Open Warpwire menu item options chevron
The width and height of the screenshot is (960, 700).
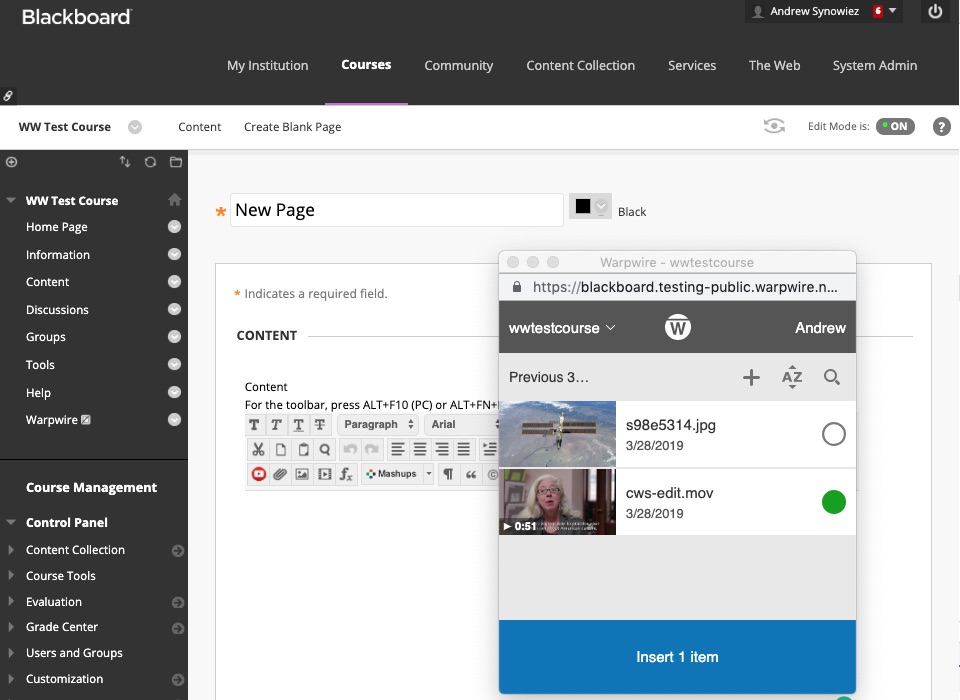pos(174,420)
